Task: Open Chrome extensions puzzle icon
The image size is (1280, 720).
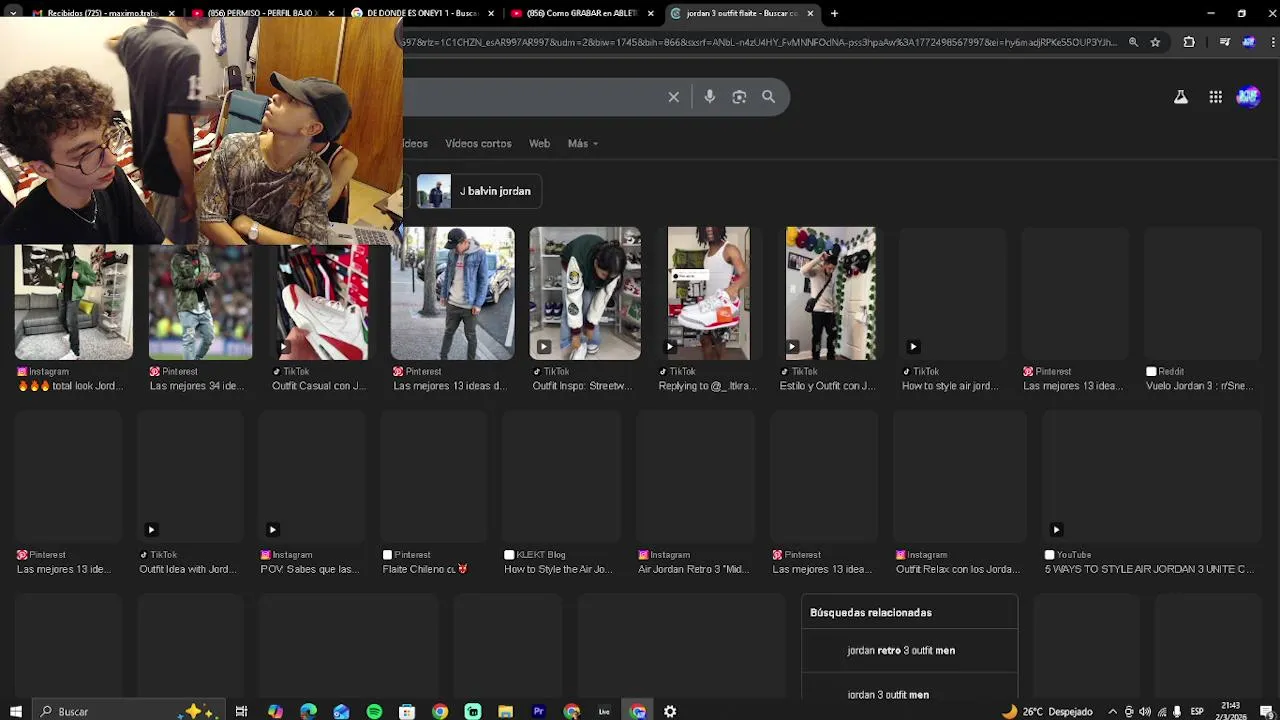Action: point(1189,42)
